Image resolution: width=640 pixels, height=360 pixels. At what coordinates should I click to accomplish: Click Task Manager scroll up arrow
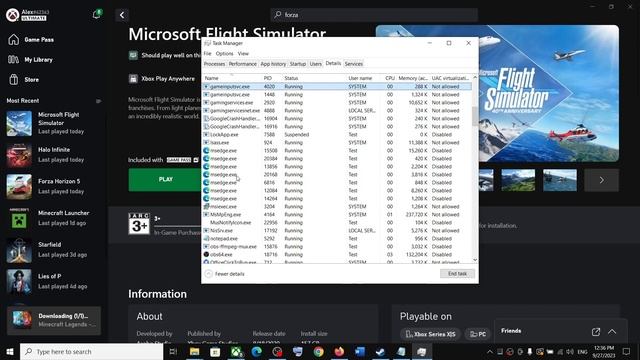475,77
